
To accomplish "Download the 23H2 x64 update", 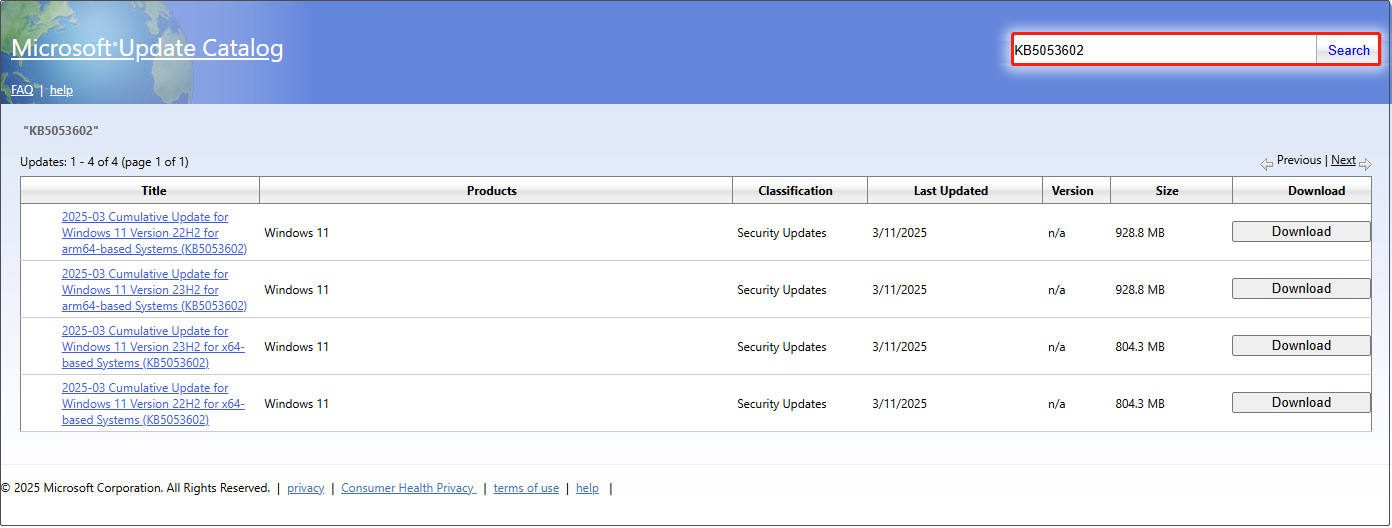I will point(1301,345).
